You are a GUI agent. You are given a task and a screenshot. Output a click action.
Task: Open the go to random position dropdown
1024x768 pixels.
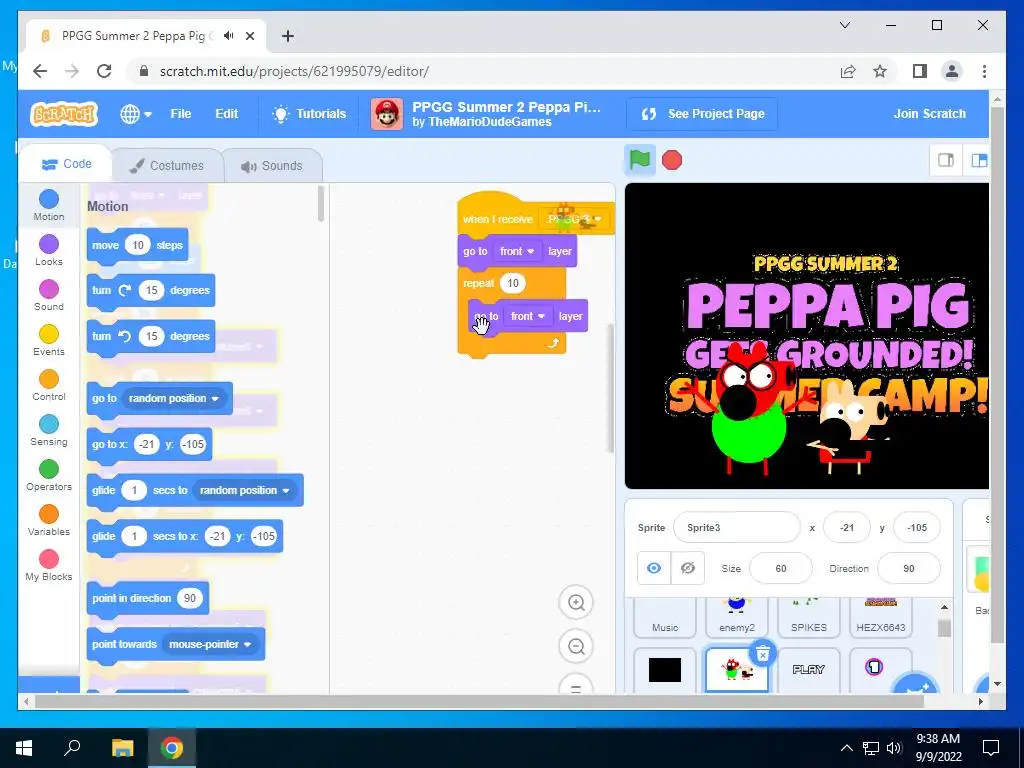pos(174,398)
